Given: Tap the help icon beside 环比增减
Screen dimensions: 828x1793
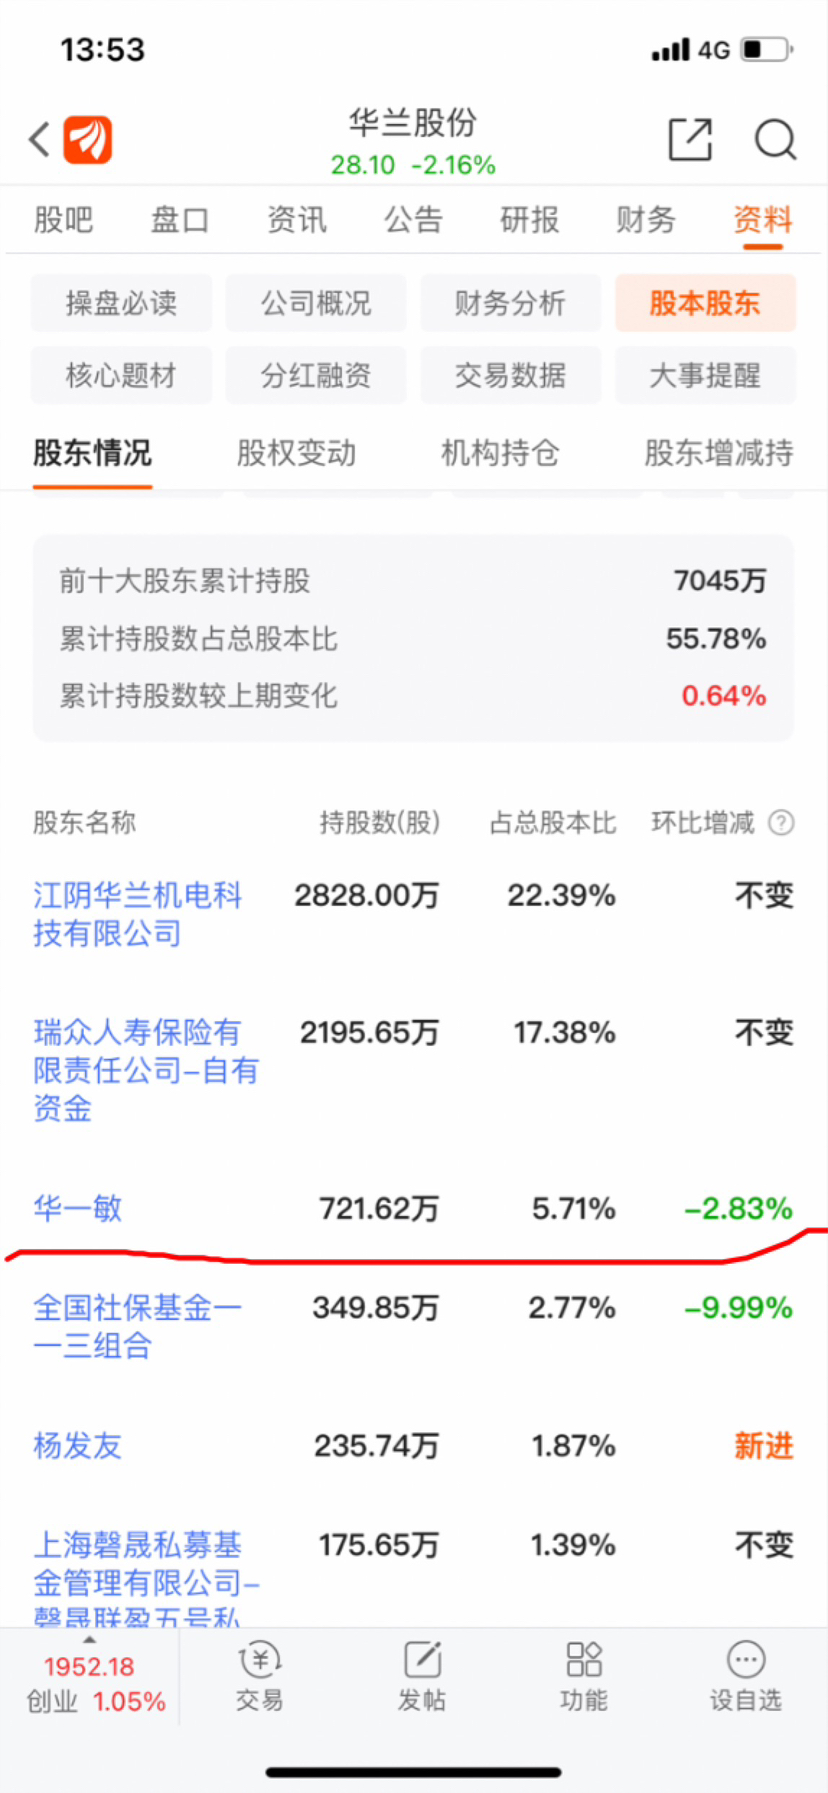Looking at the screenshot, I should point(781,823).
